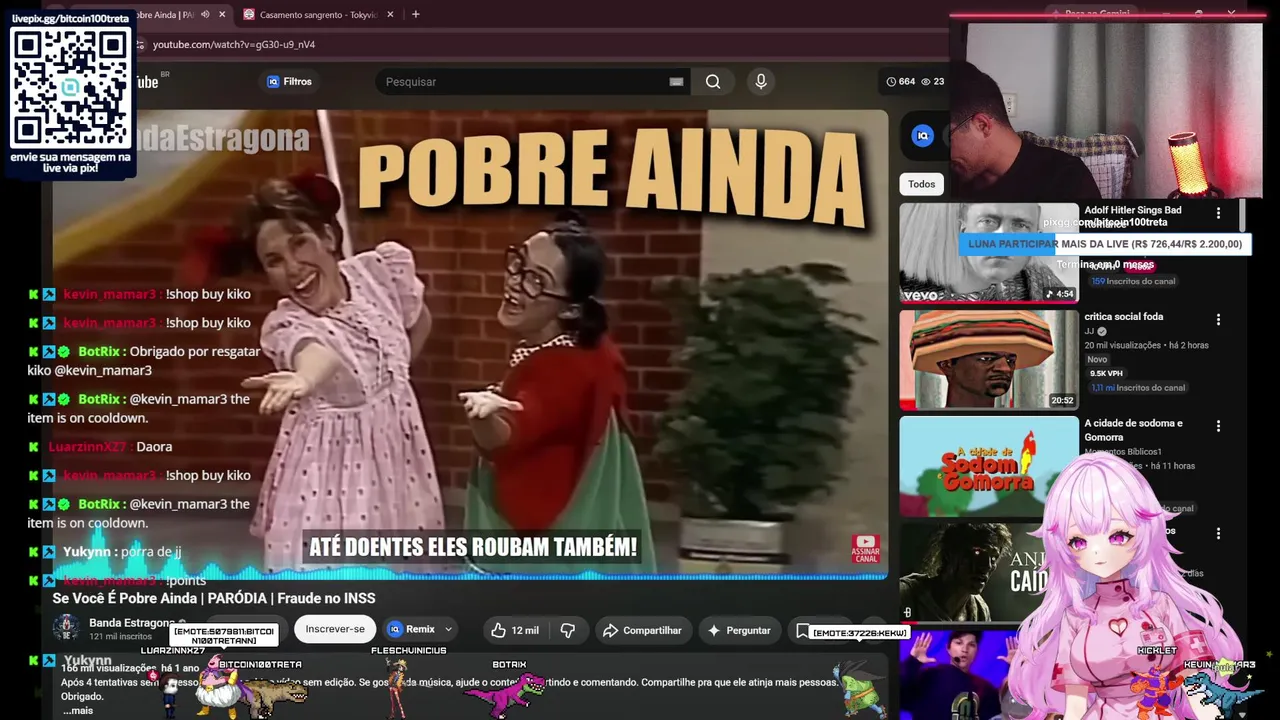Screen dimensions: 1280x720
Task: Open 'A cidade de sodoma e Gomorra' title
Action: 1133,430
